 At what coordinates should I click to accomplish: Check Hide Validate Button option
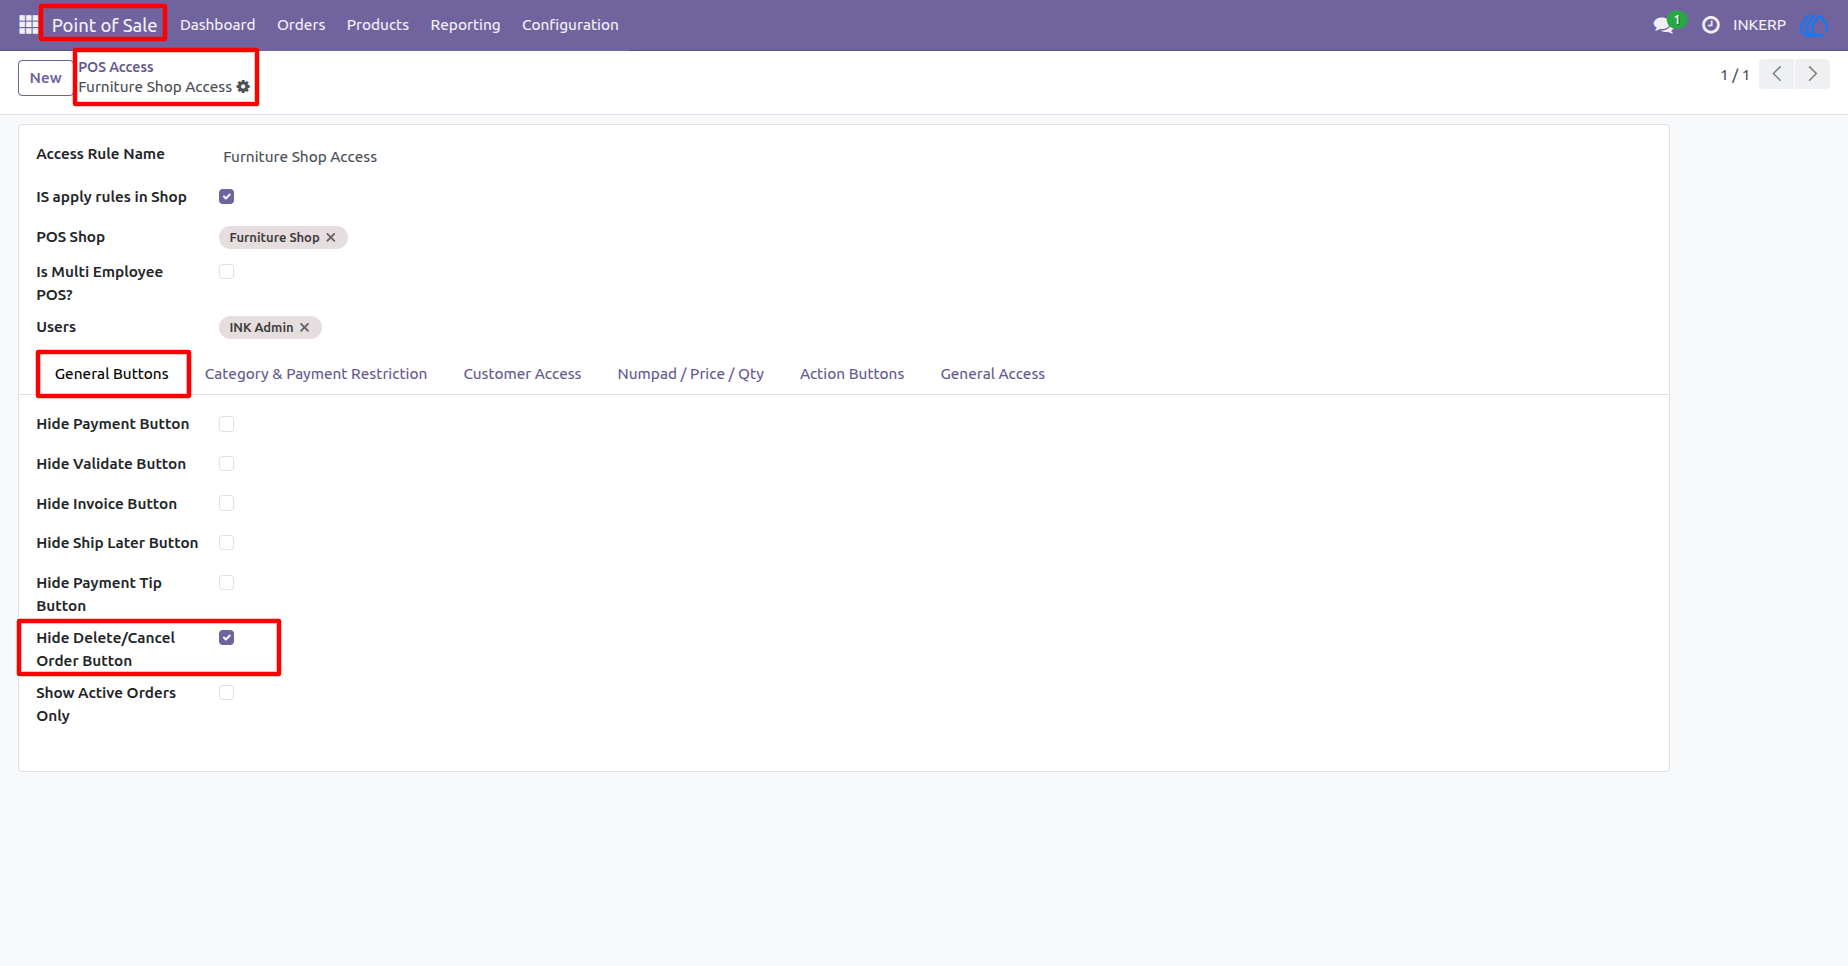[227, 464]
